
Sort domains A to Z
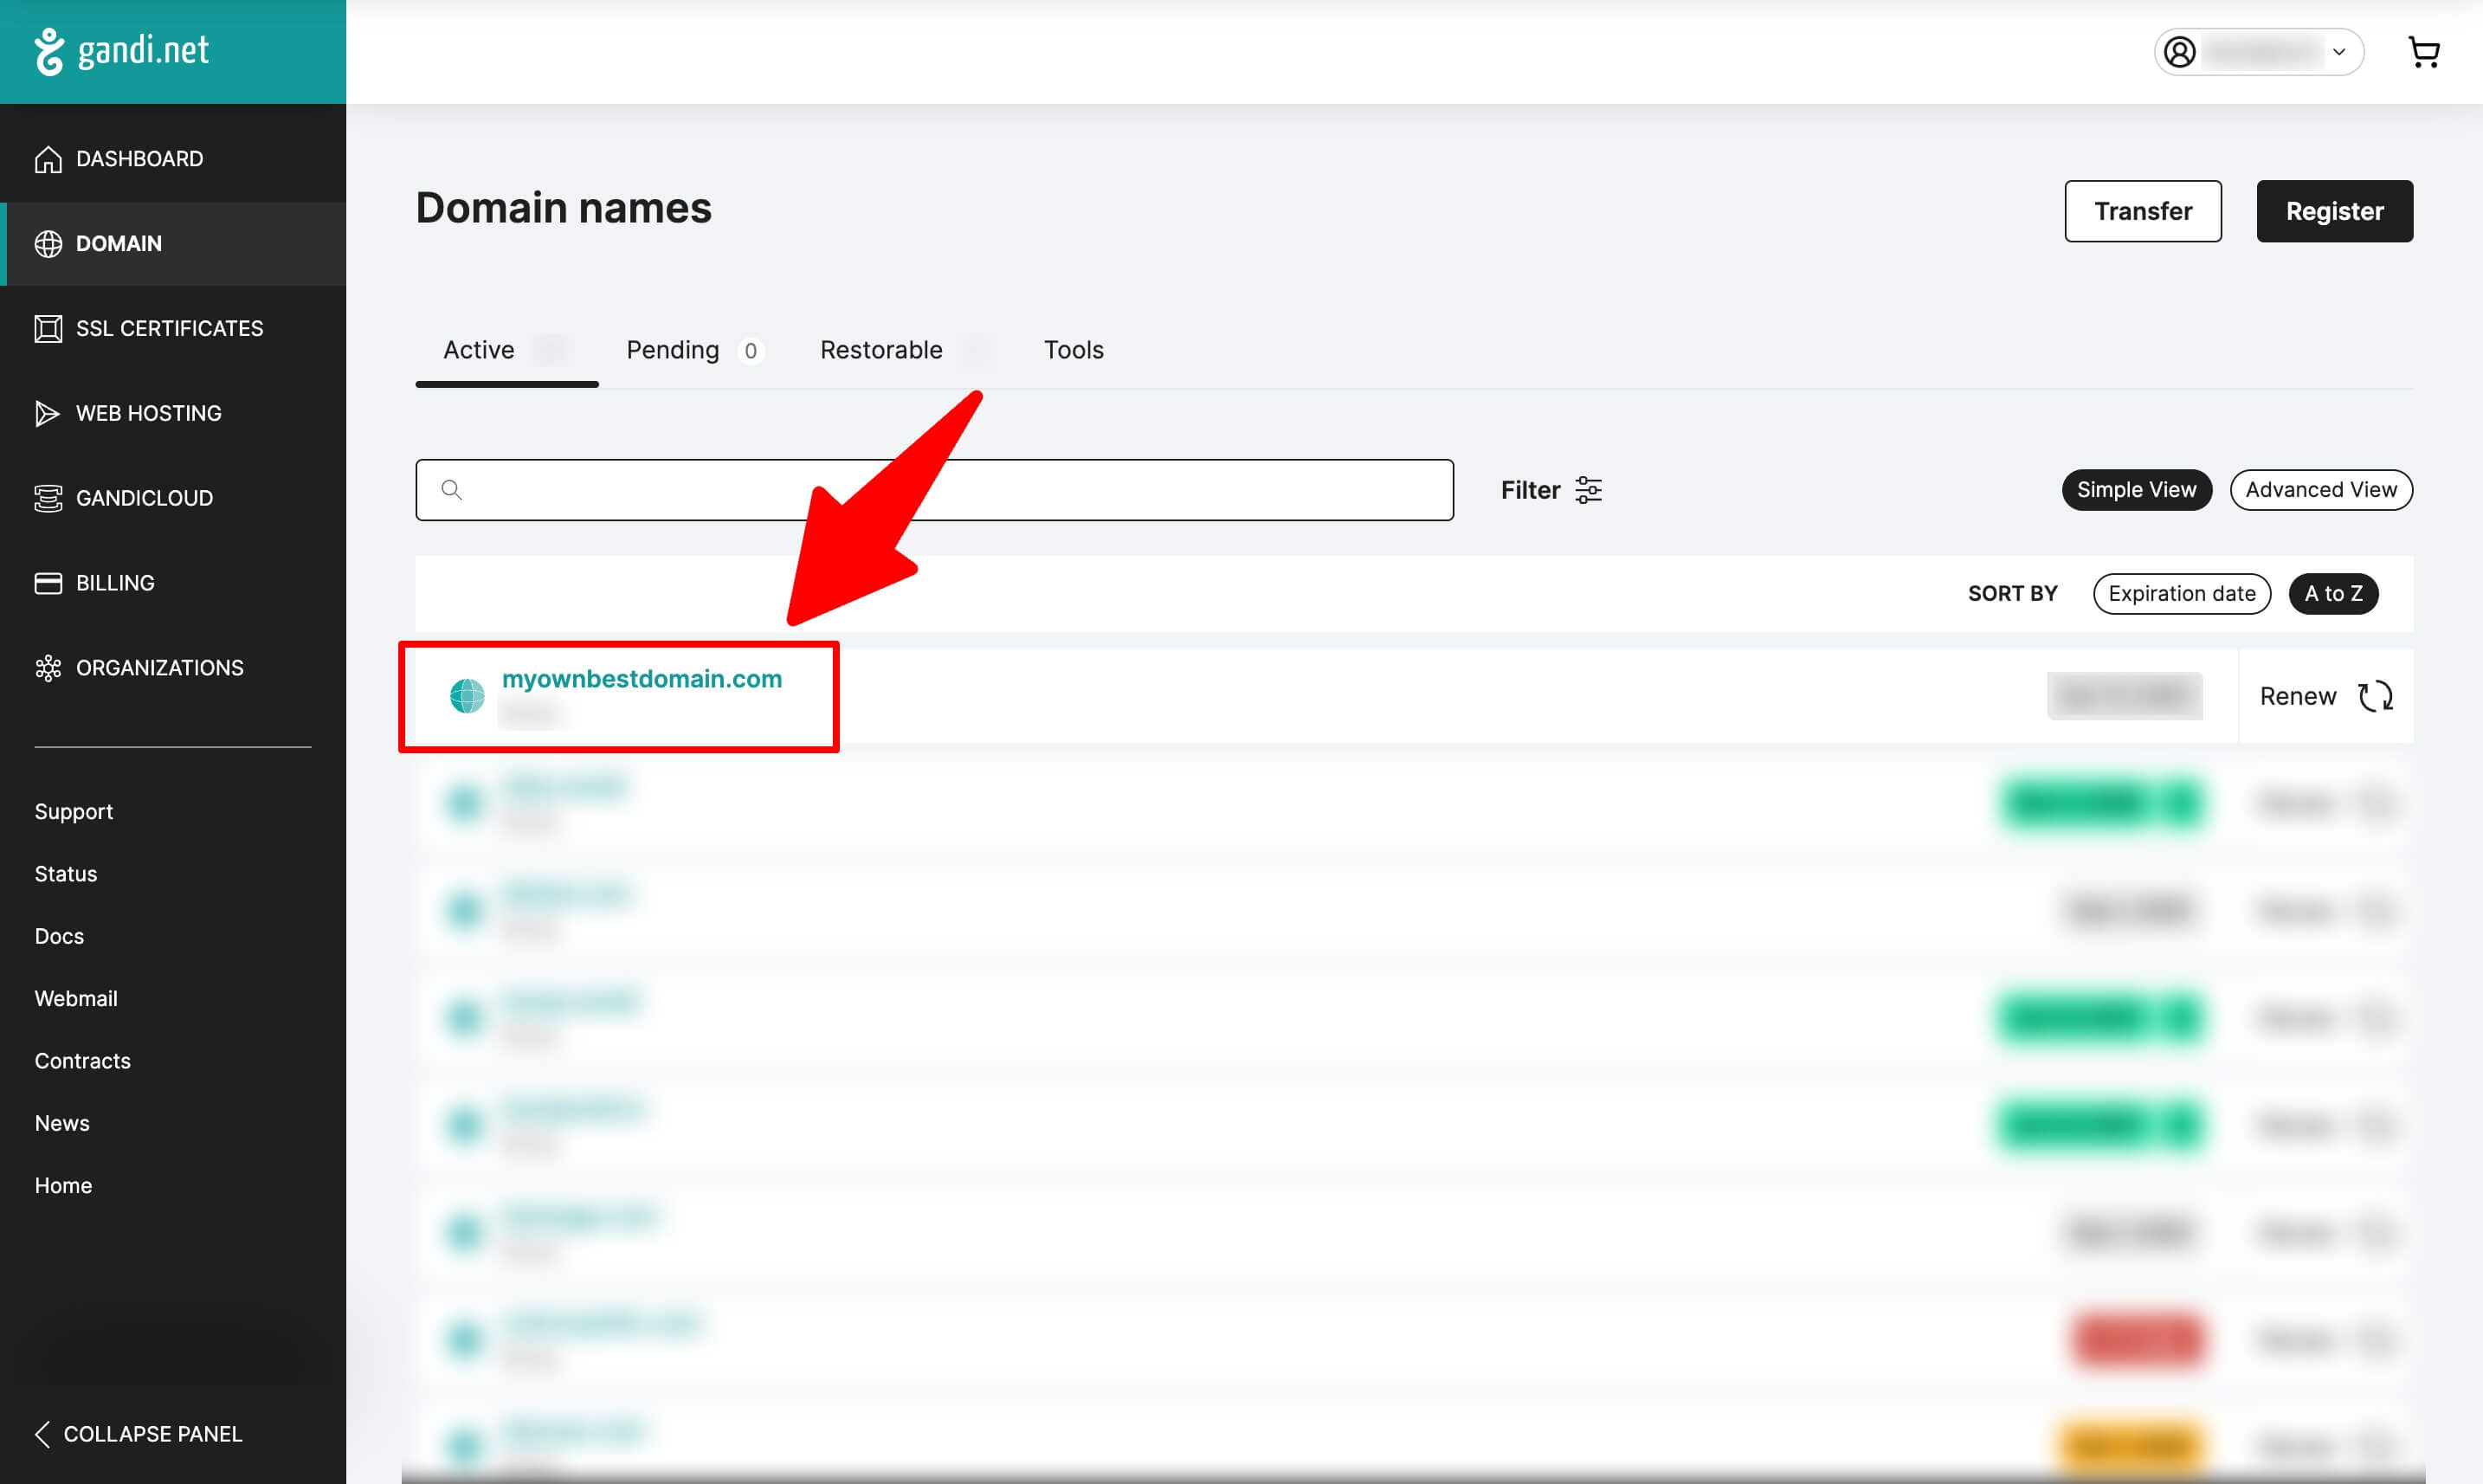(2333, 594)
